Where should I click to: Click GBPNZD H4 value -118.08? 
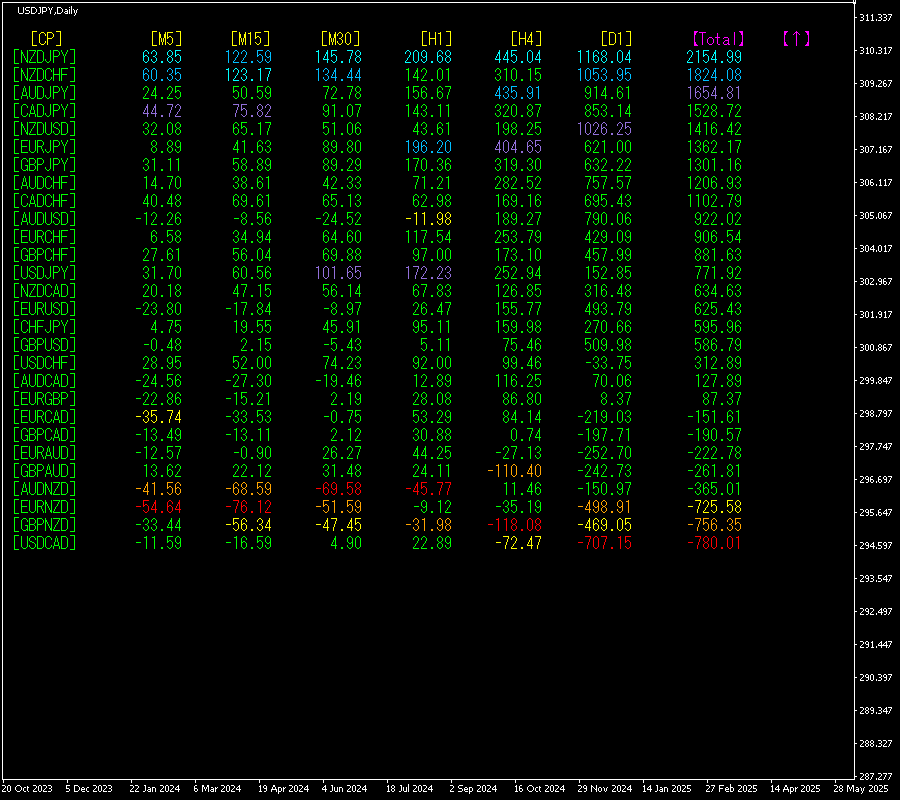(514, 525)
